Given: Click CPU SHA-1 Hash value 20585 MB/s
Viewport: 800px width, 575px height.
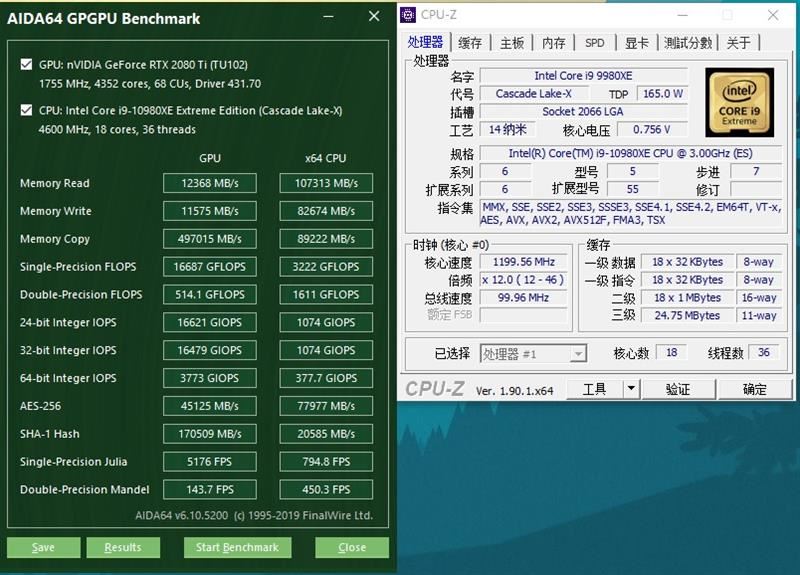Looking at the screenshot, I should (x=326, y=434).
